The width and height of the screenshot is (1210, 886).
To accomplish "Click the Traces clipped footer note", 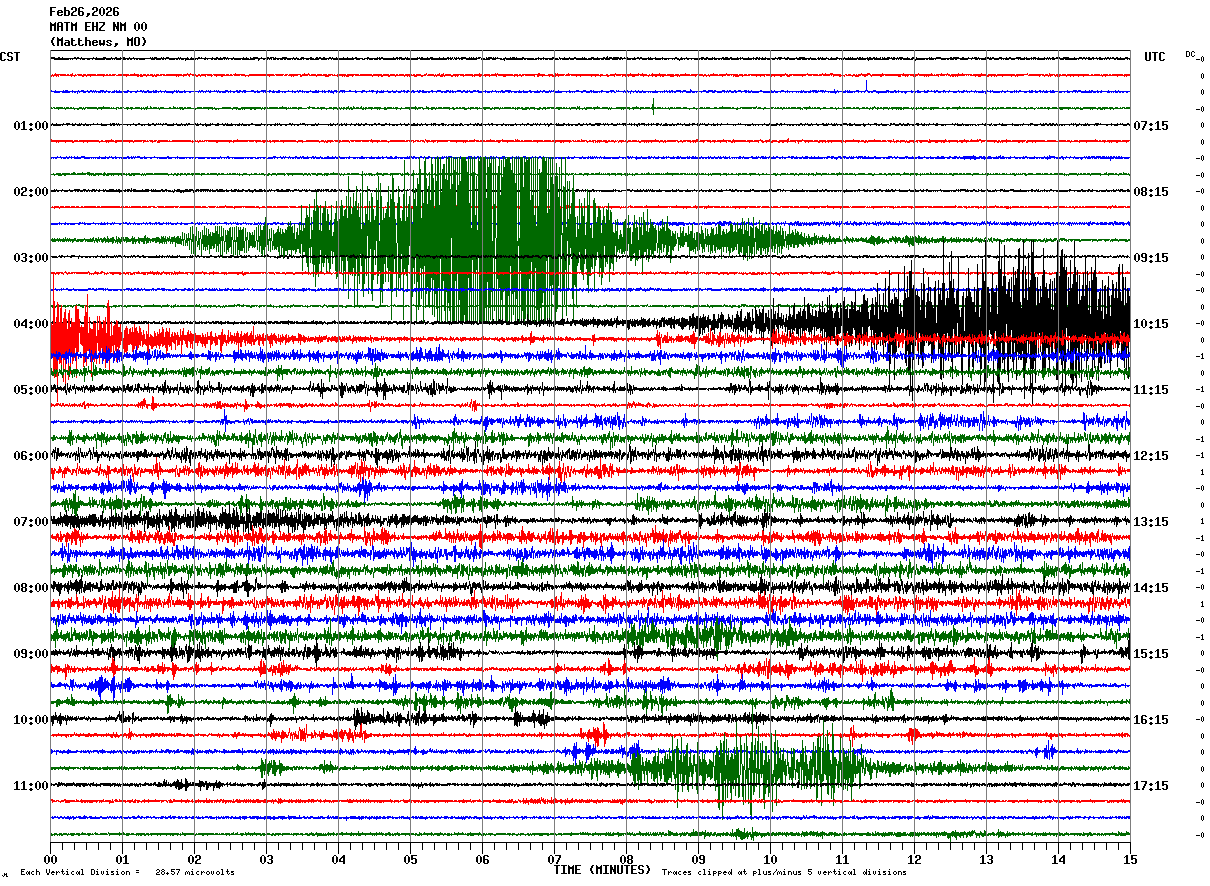I will pyautogui.click(x=784, y=872).
